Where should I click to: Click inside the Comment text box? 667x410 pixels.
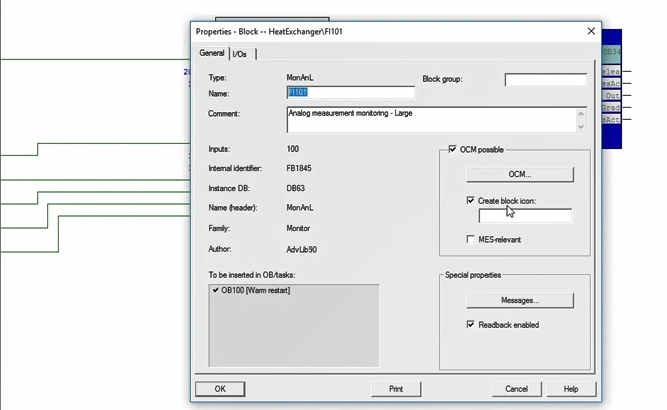coord(432,120)
